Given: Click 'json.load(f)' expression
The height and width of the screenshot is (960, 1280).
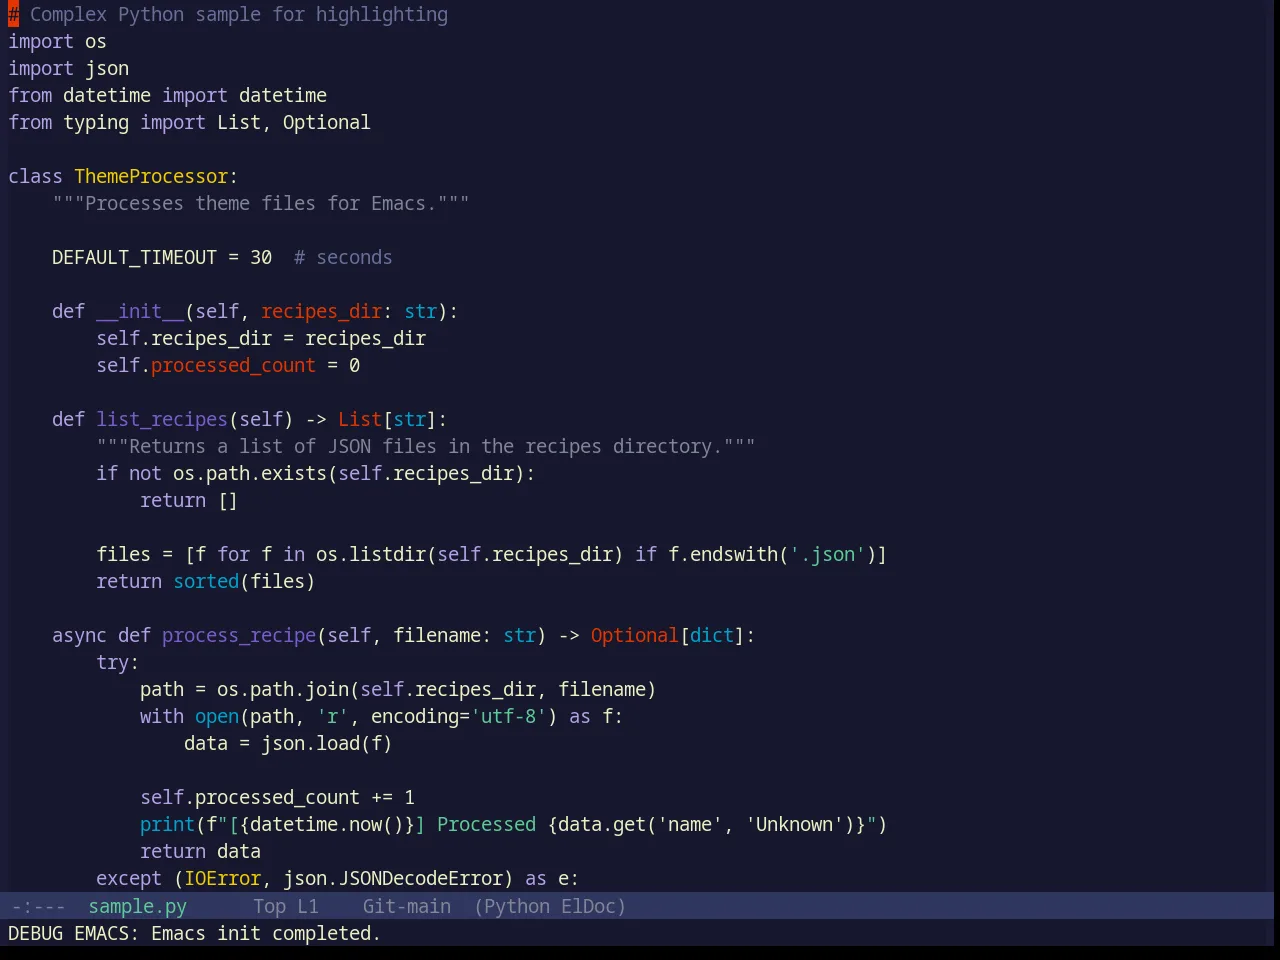Looking at the screenshot, I should [x=327, y=743].
